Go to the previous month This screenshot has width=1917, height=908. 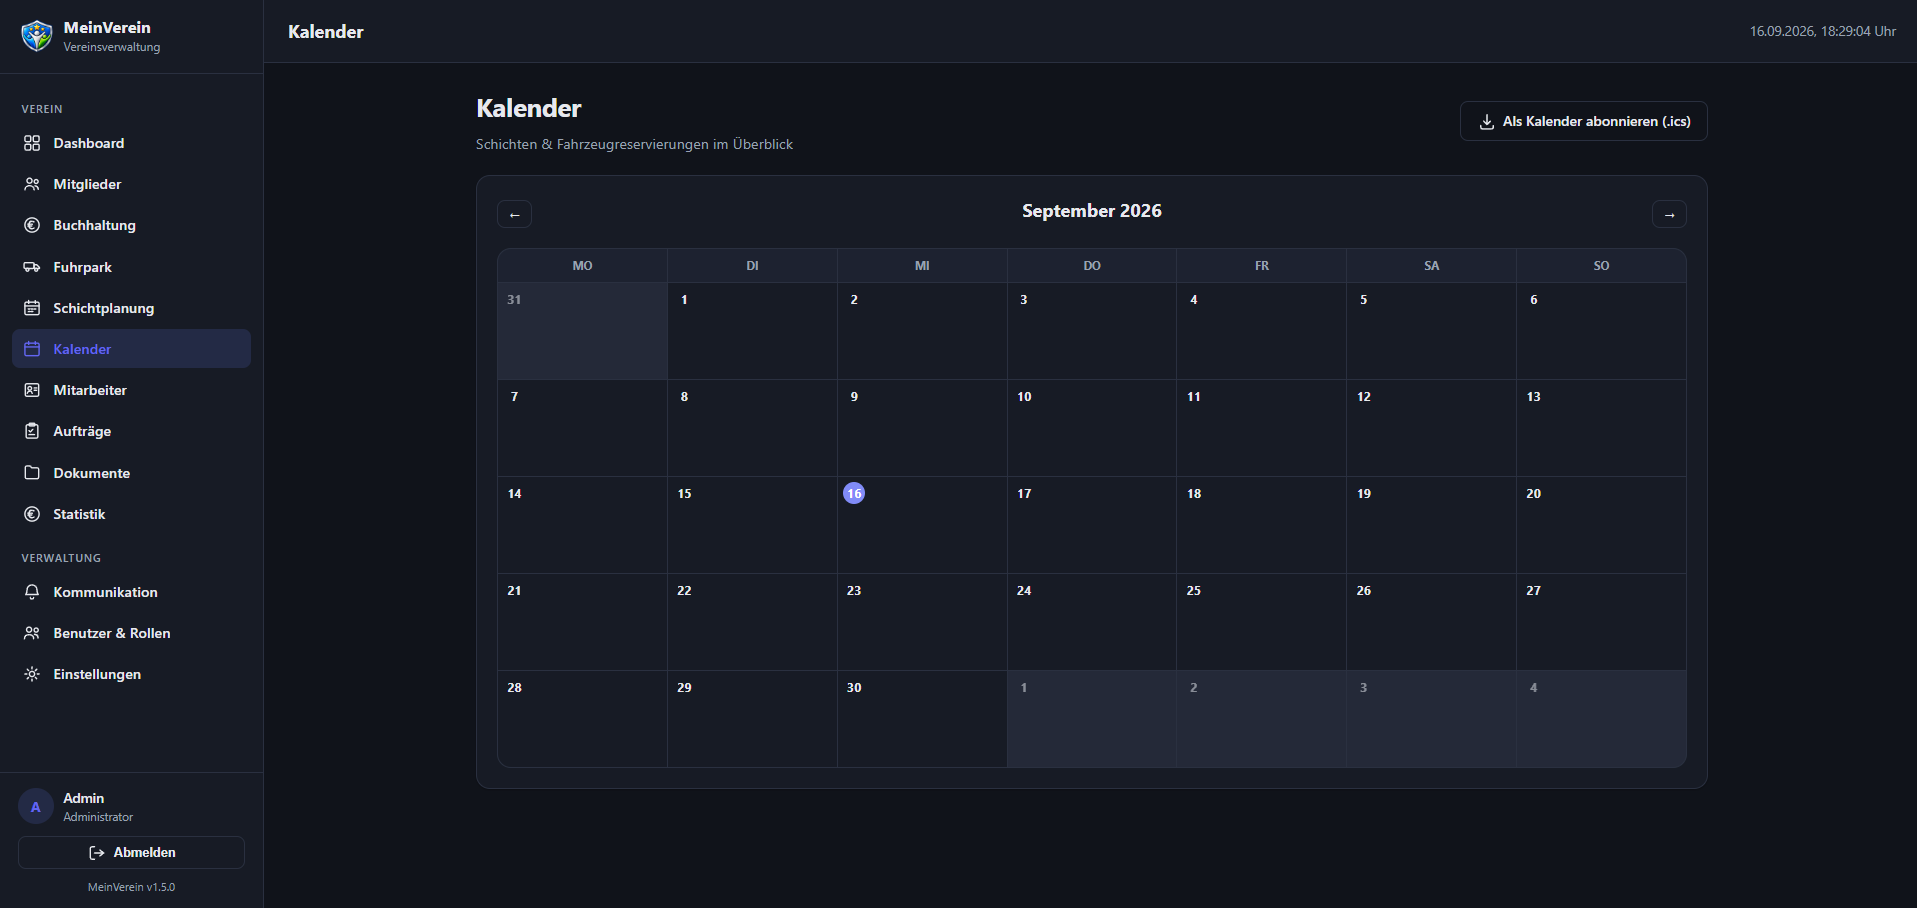pyautogui.click(x=514, y=214)
